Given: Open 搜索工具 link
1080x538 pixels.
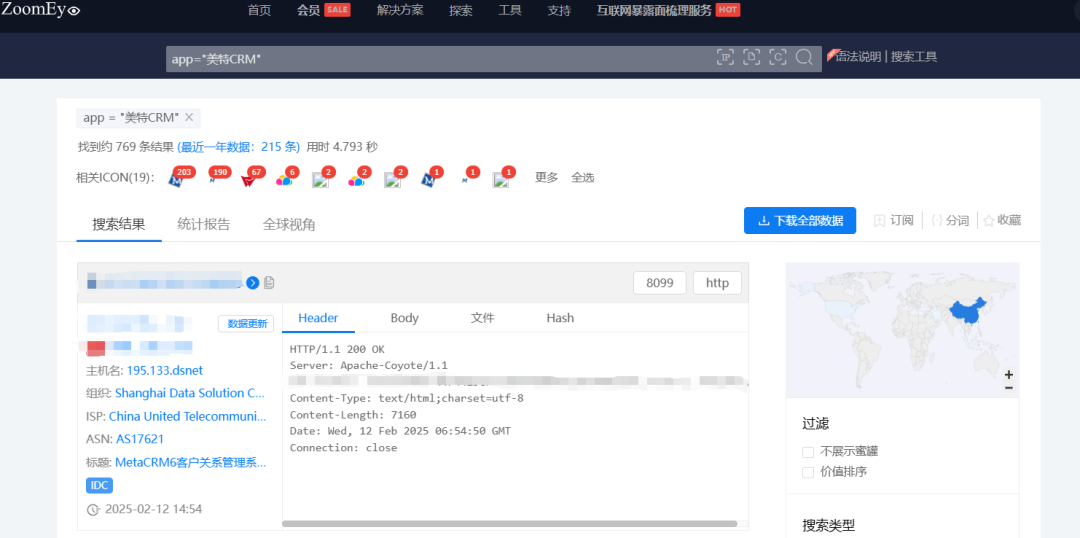Looking at the screenshot, I should pos(914,56).
